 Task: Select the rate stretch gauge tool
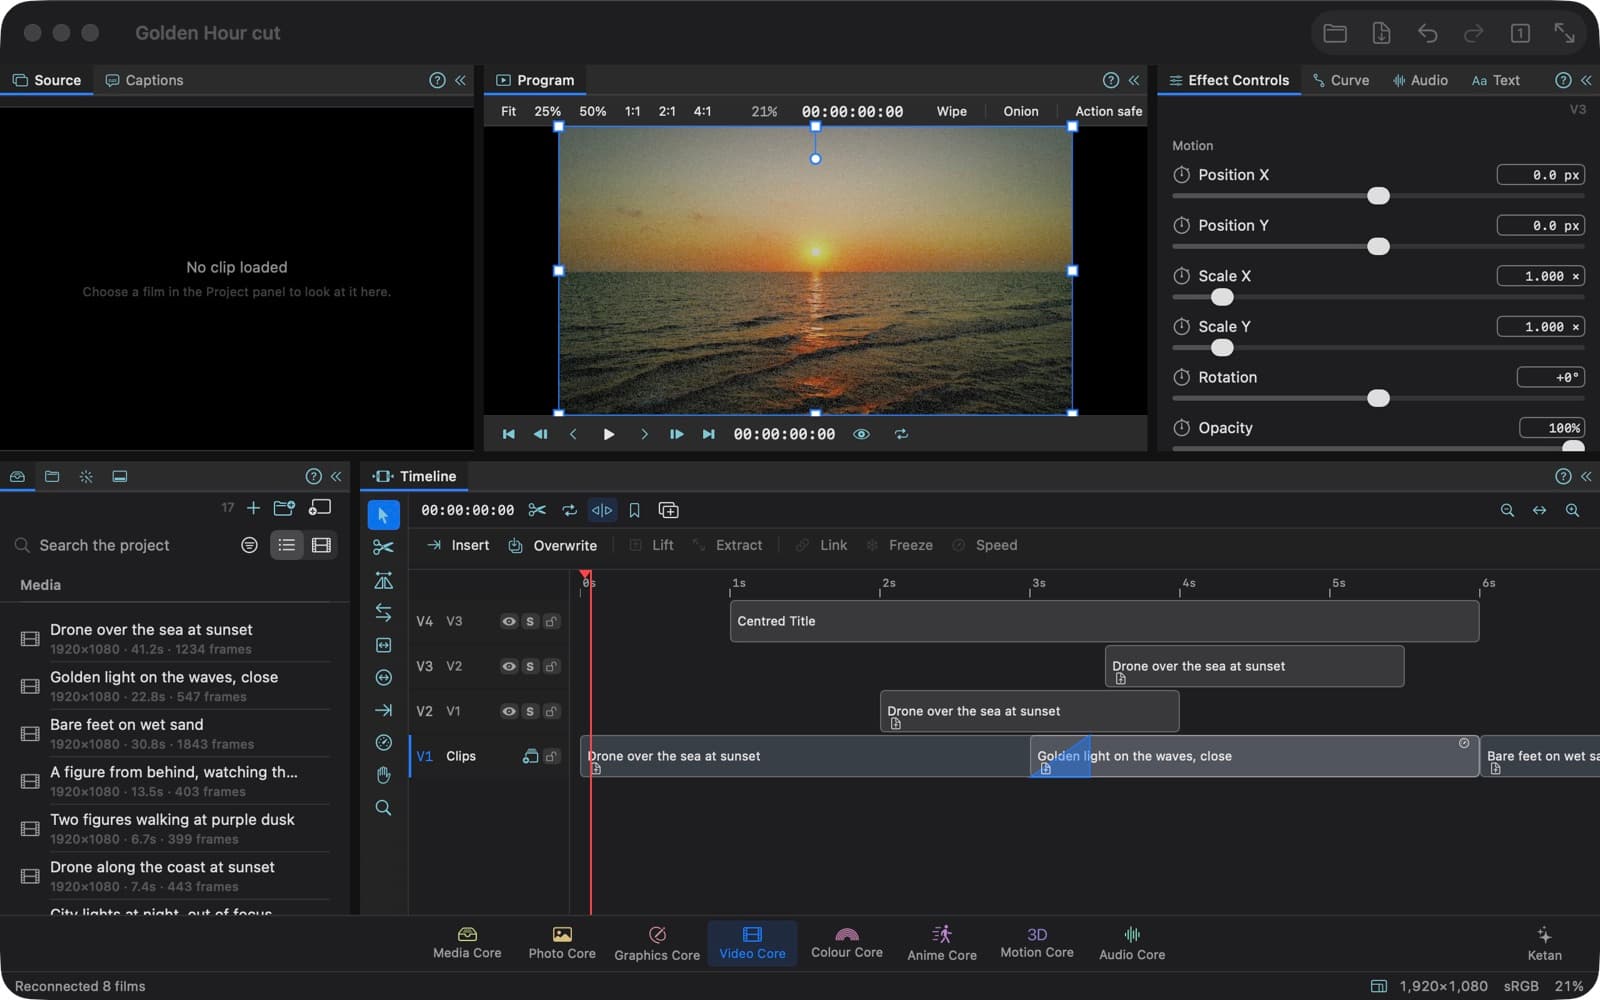[383, 742]
